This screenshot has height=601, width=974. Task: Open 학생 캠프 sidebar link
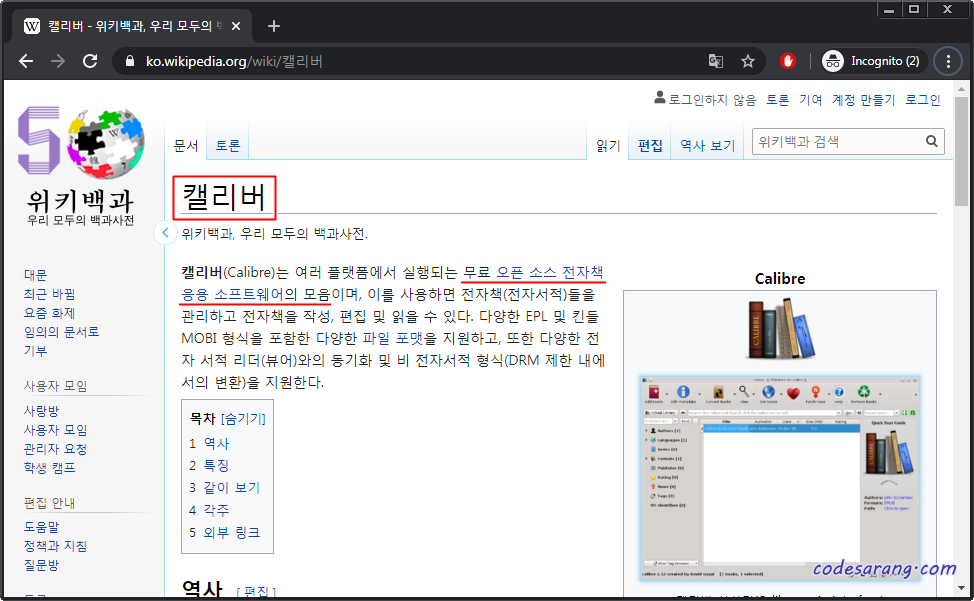coord(49,468)
